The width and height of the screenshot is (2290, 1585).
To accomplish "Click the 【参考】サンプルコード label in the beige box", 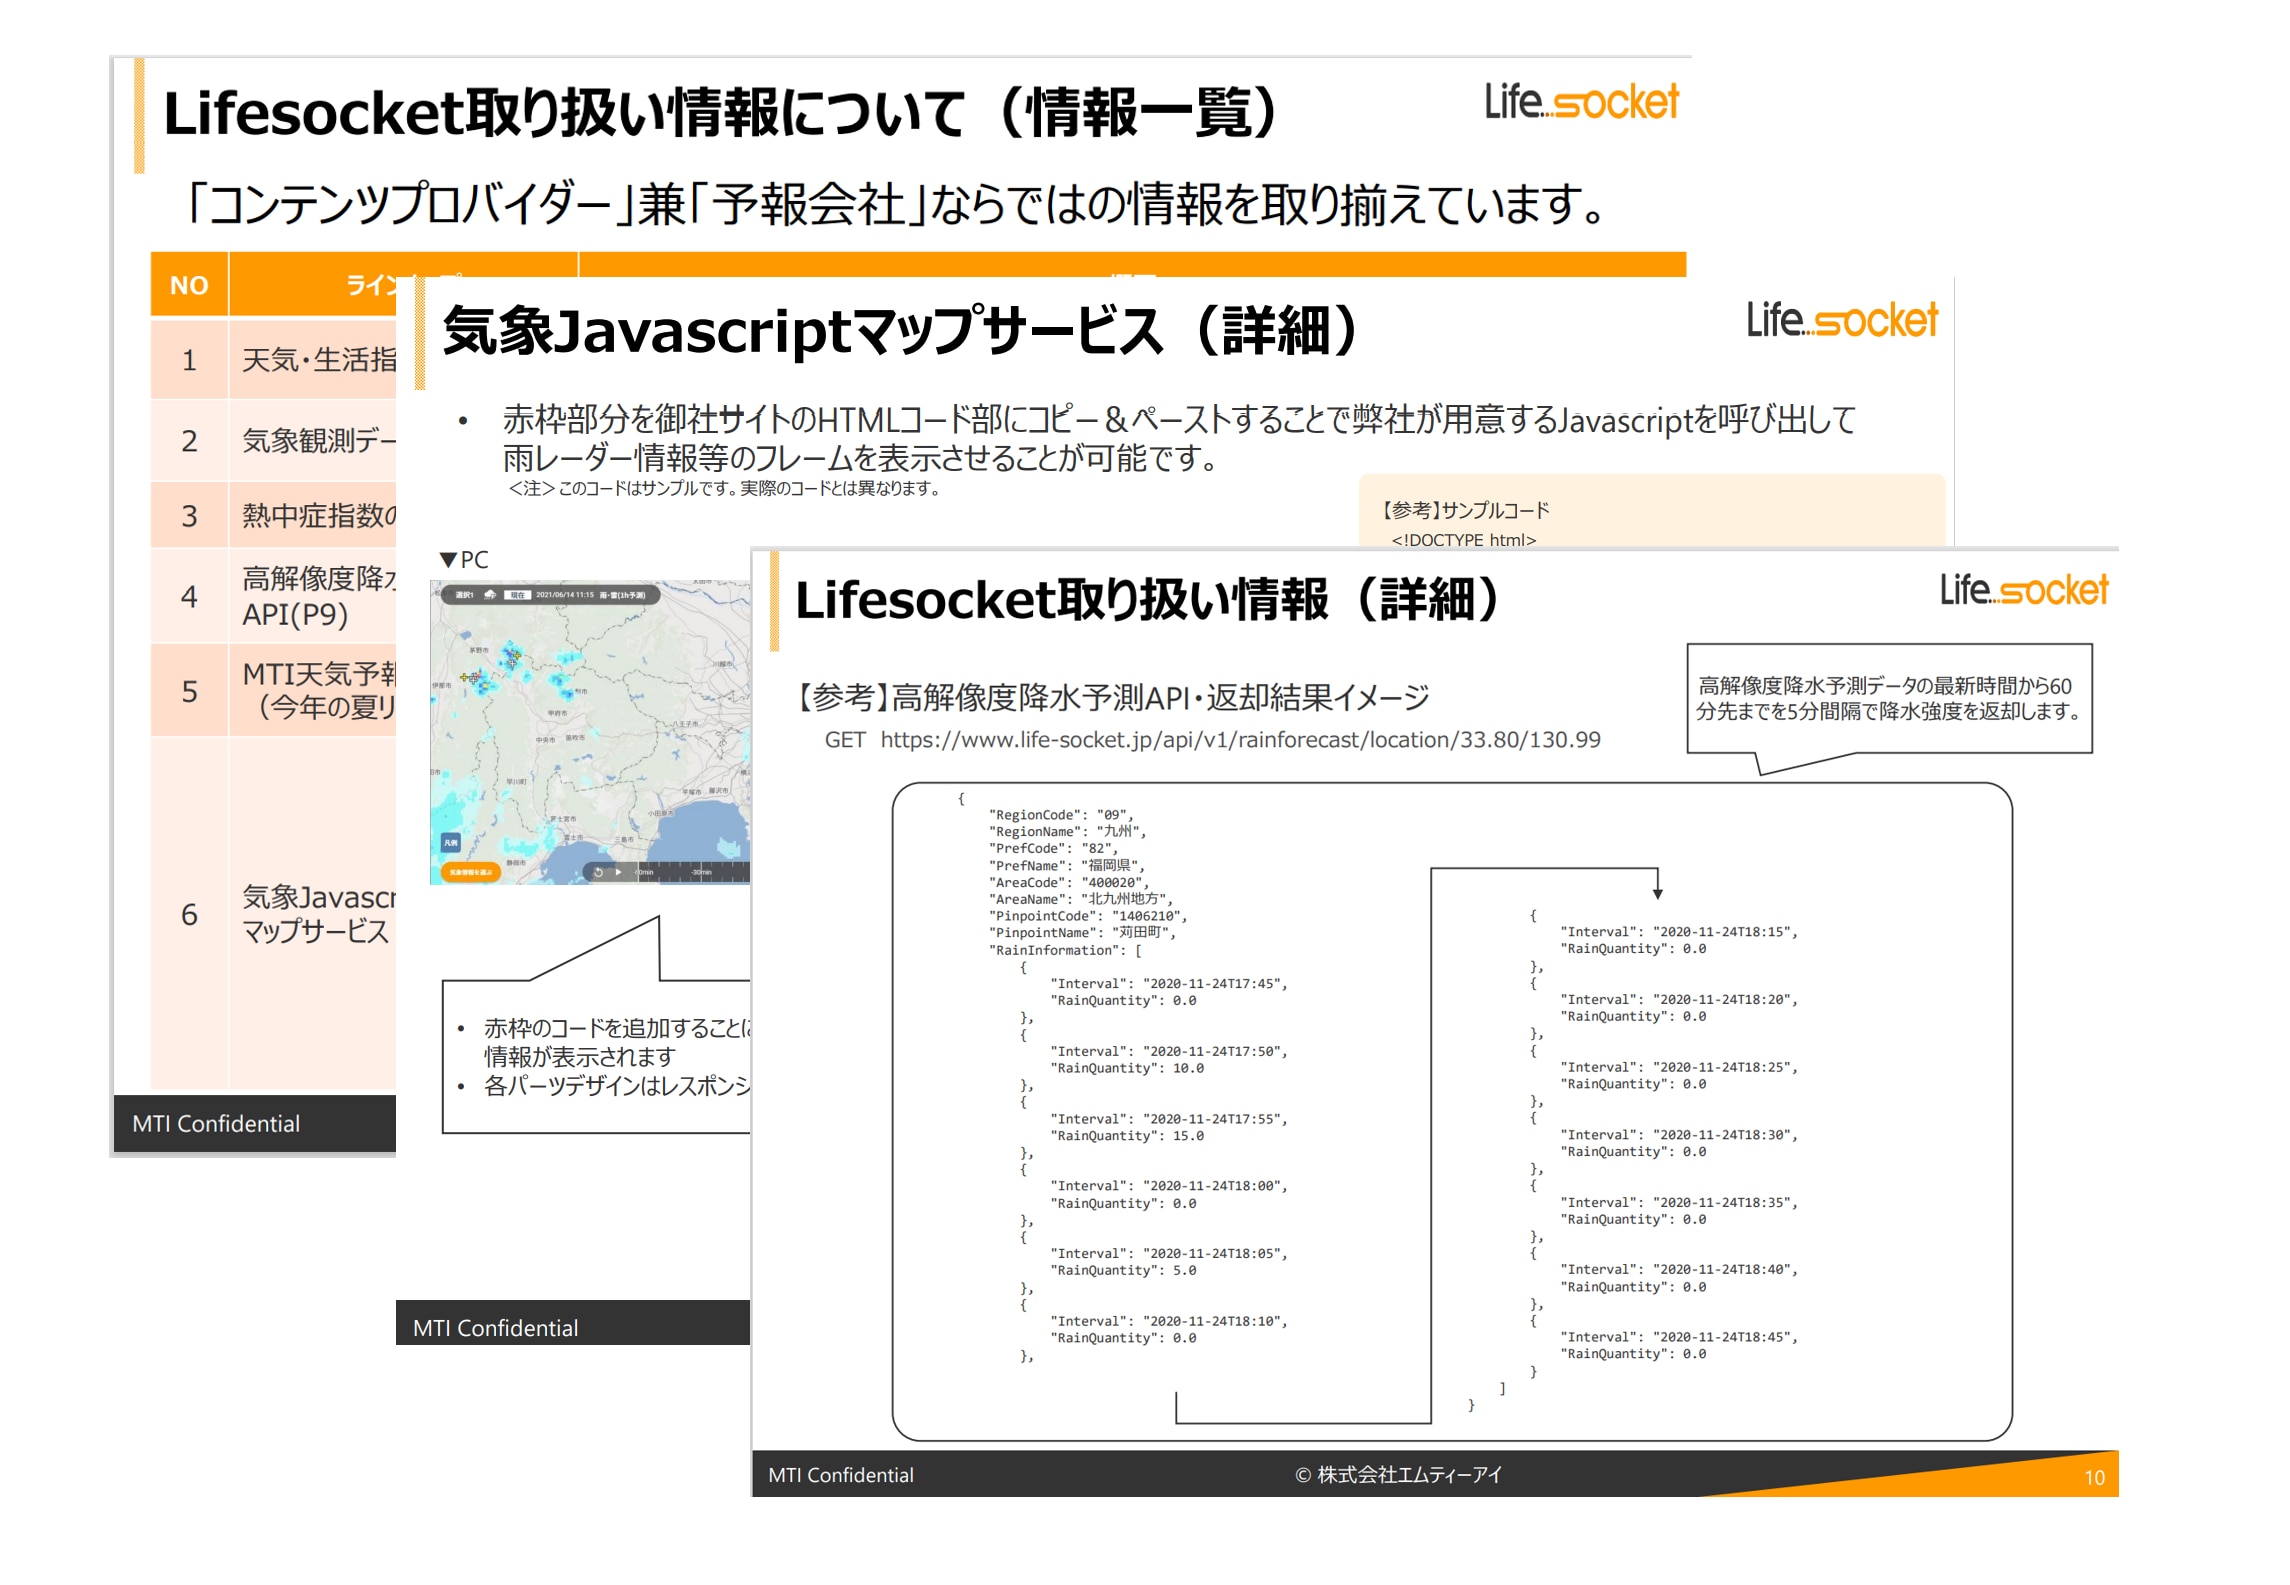I will point(1465,510).
